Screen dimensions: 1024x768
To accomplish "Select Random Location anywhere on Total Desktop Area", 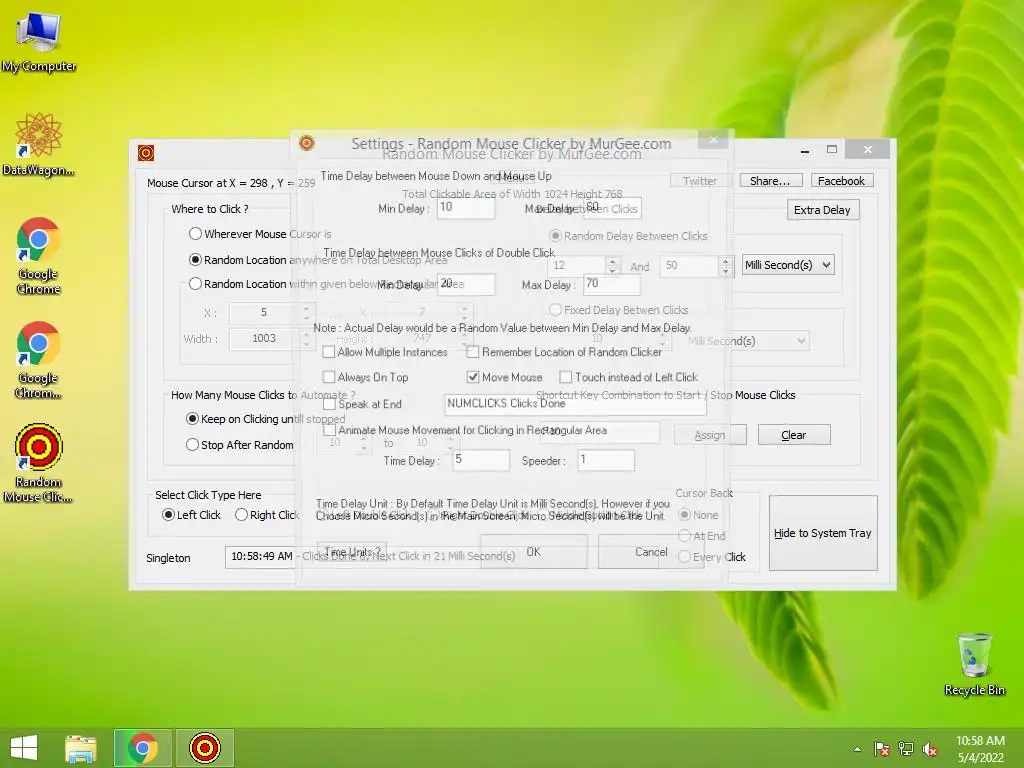I will pos(195,259).
